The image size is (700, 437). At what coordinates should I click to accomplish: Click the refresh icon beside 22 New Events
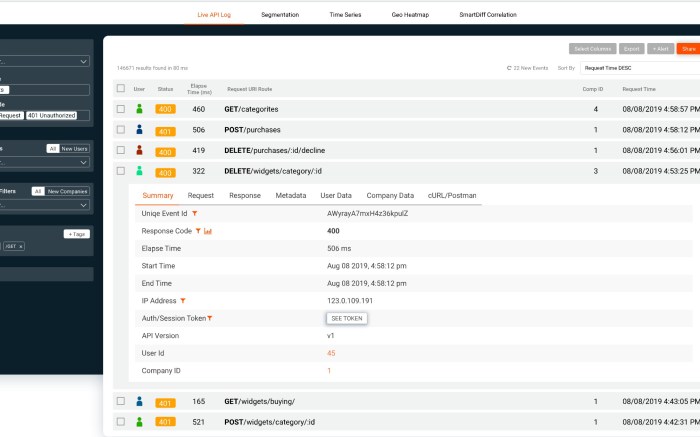pos(509,68)
